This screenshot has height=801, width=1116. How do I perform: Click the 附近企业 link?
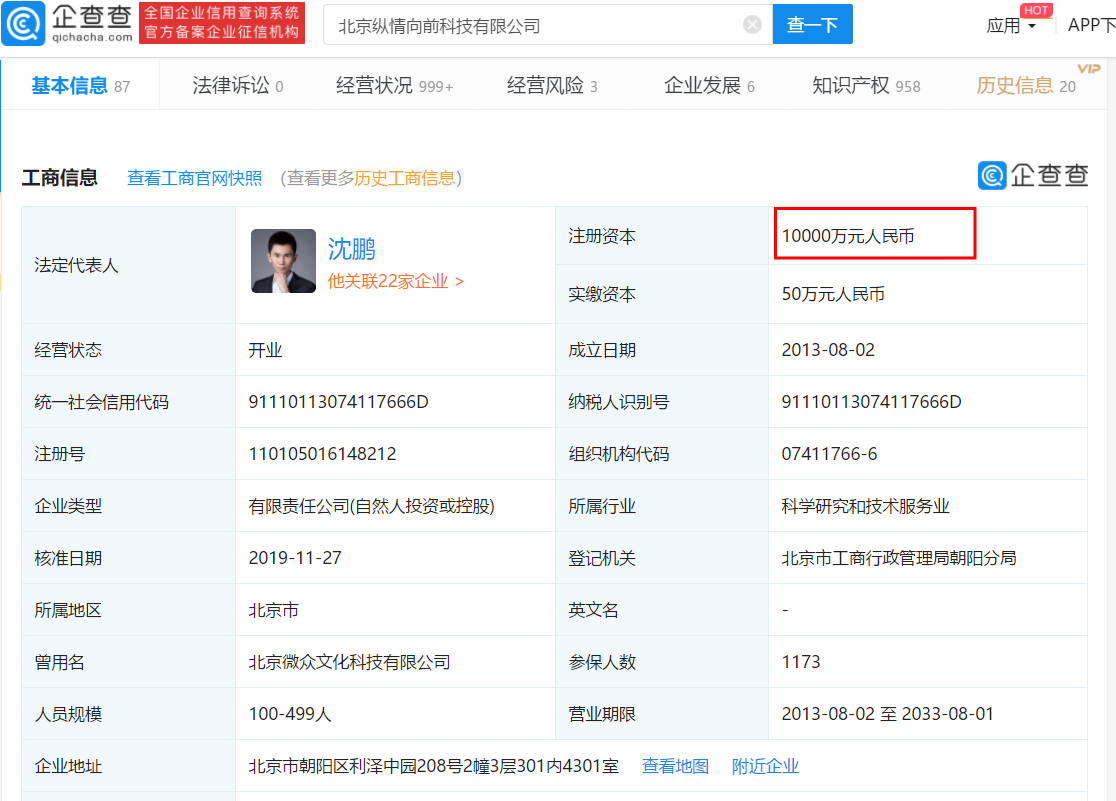(x=765, y=766)
